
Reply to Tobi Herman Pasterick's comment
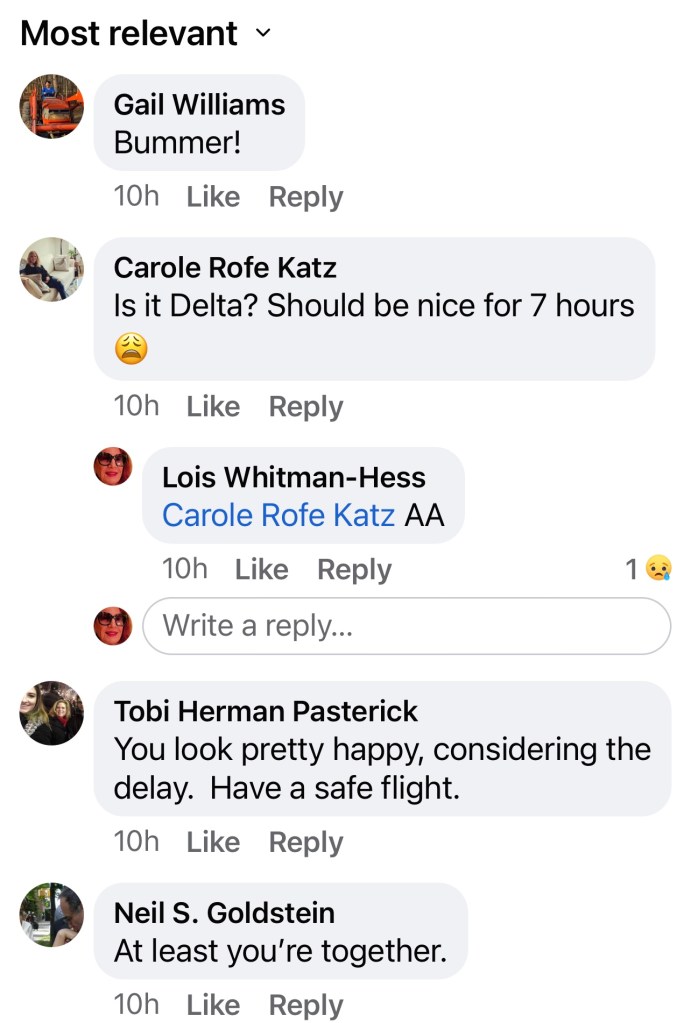tap(306, 842)
